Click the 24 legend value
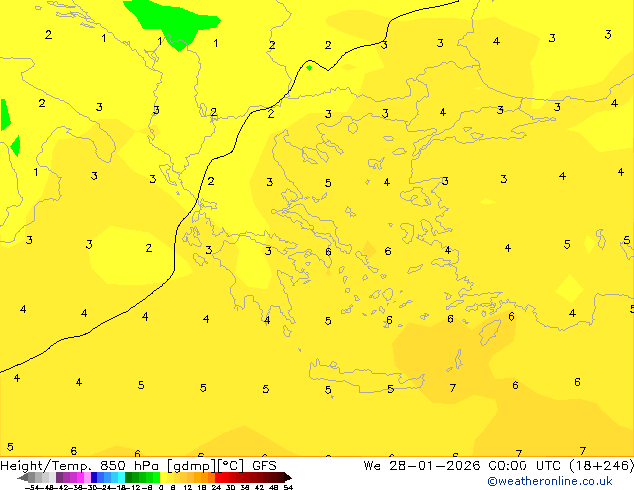Screen dimensions: 634x490 point(216,488)
